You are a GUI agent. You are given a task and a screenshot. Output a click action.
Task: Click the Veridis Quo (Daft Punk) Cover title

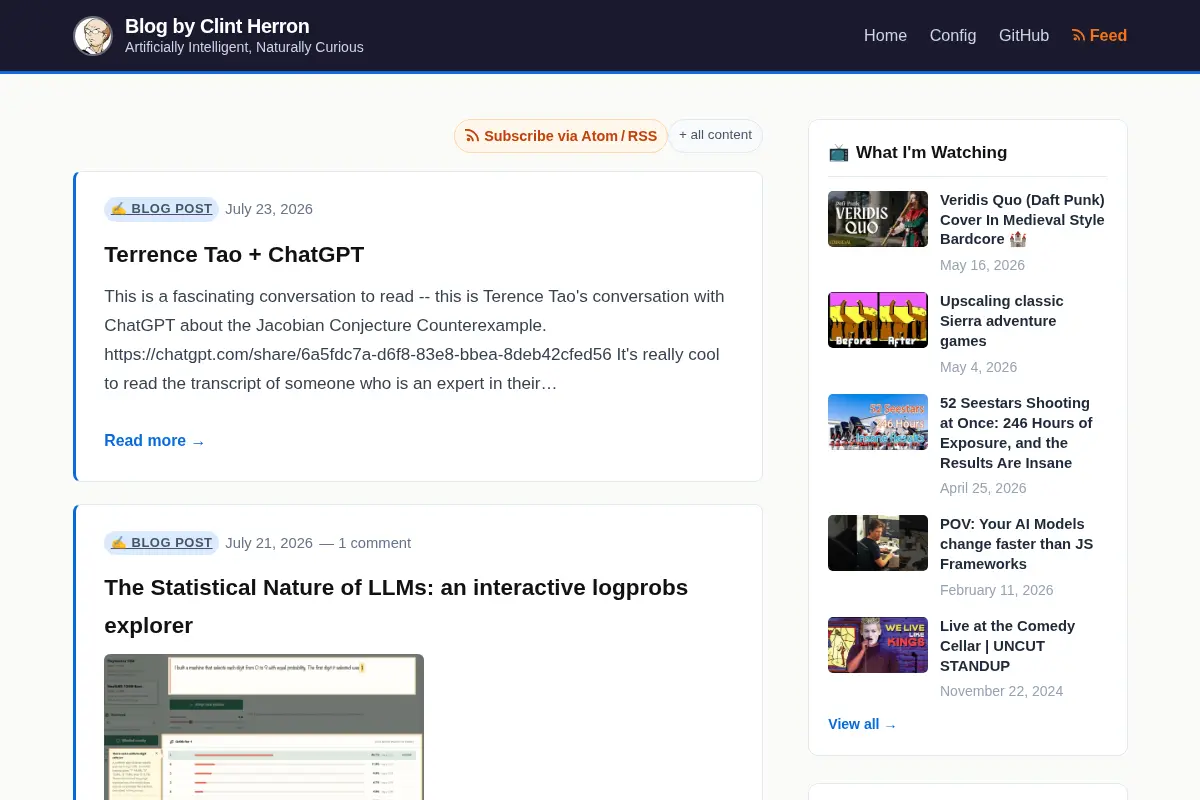pyautogui.click(x=1022, y=220)
